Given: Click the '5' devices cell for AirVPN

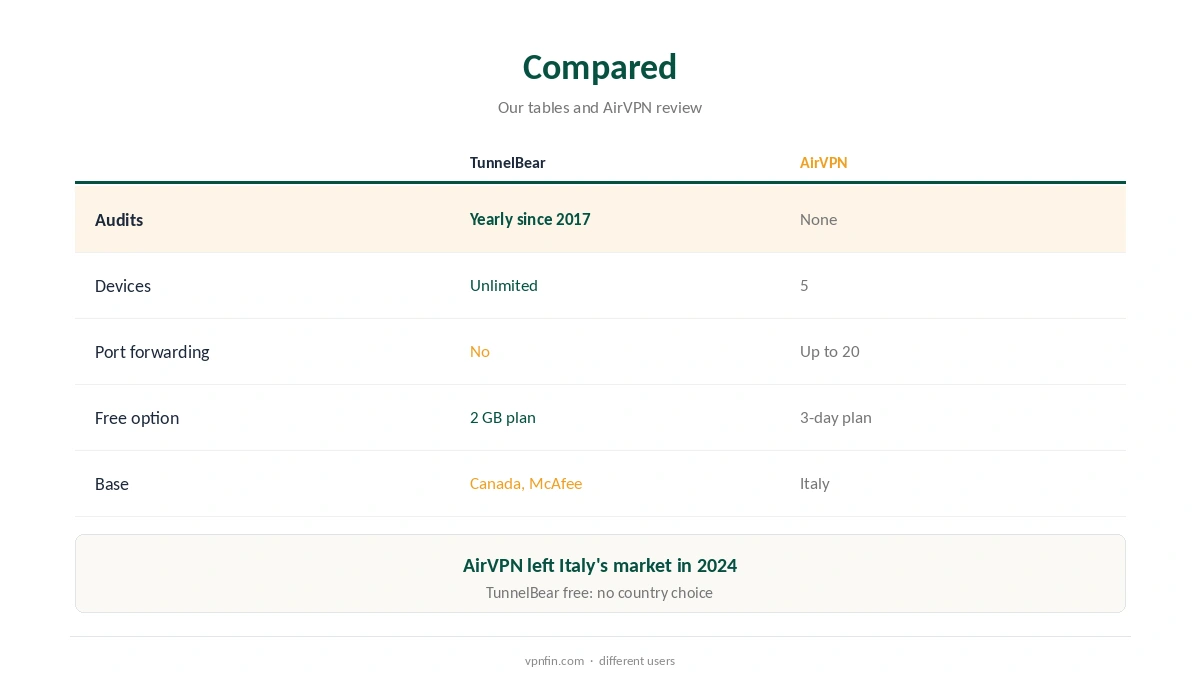Looking at the screenshot, I should (804, 285).
